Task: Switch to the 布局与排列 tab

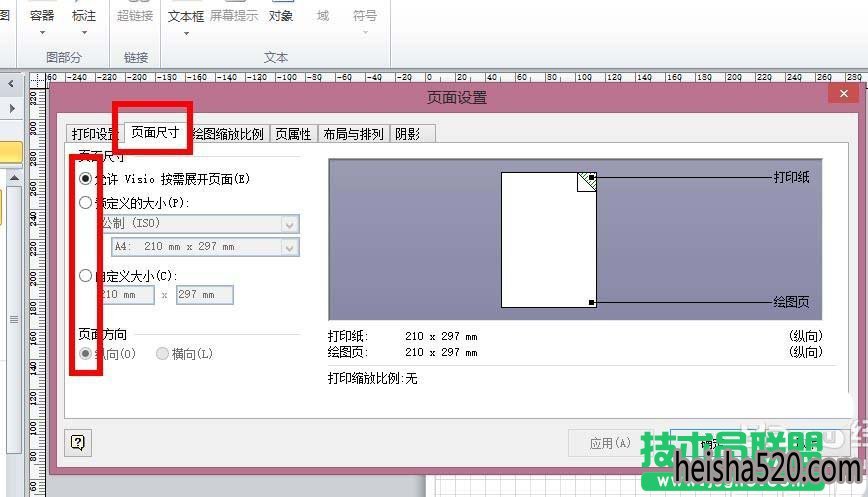Action: 353,133
